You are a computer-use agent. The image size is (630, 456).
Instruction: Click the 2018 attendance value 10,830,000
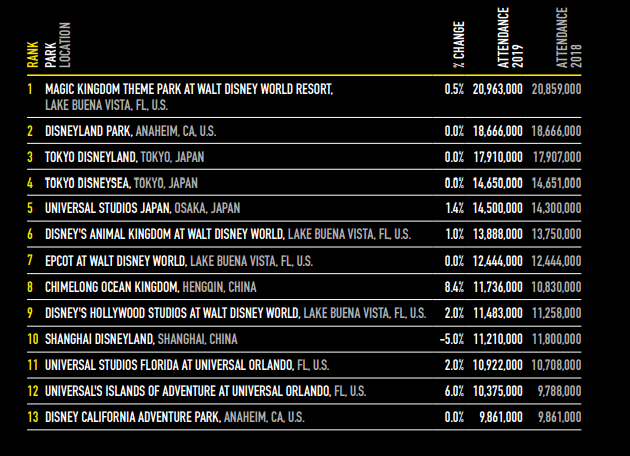coord(556,287)
